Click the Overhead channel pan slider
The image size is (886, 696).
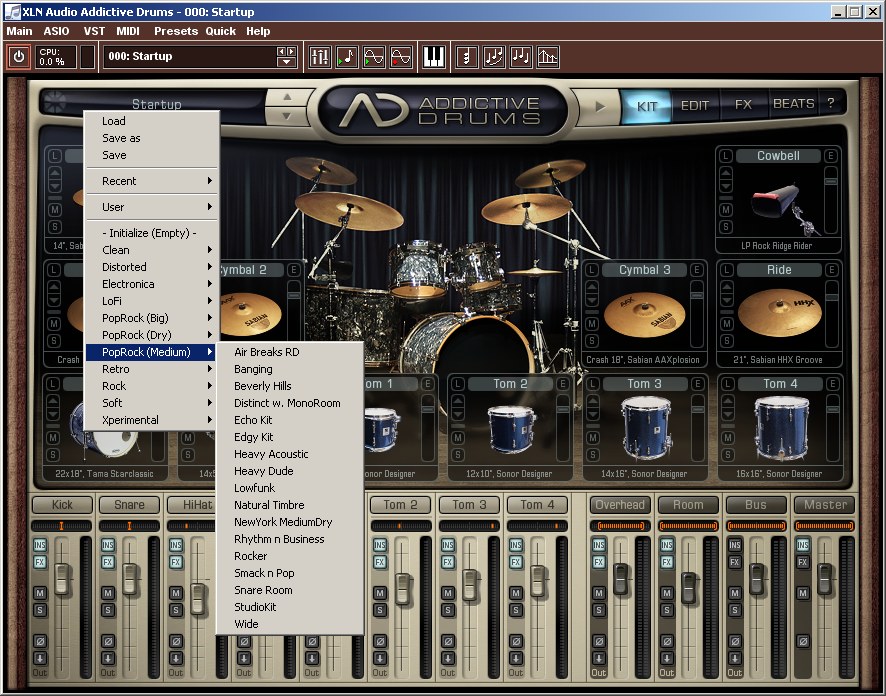click(x=620, y=526)
